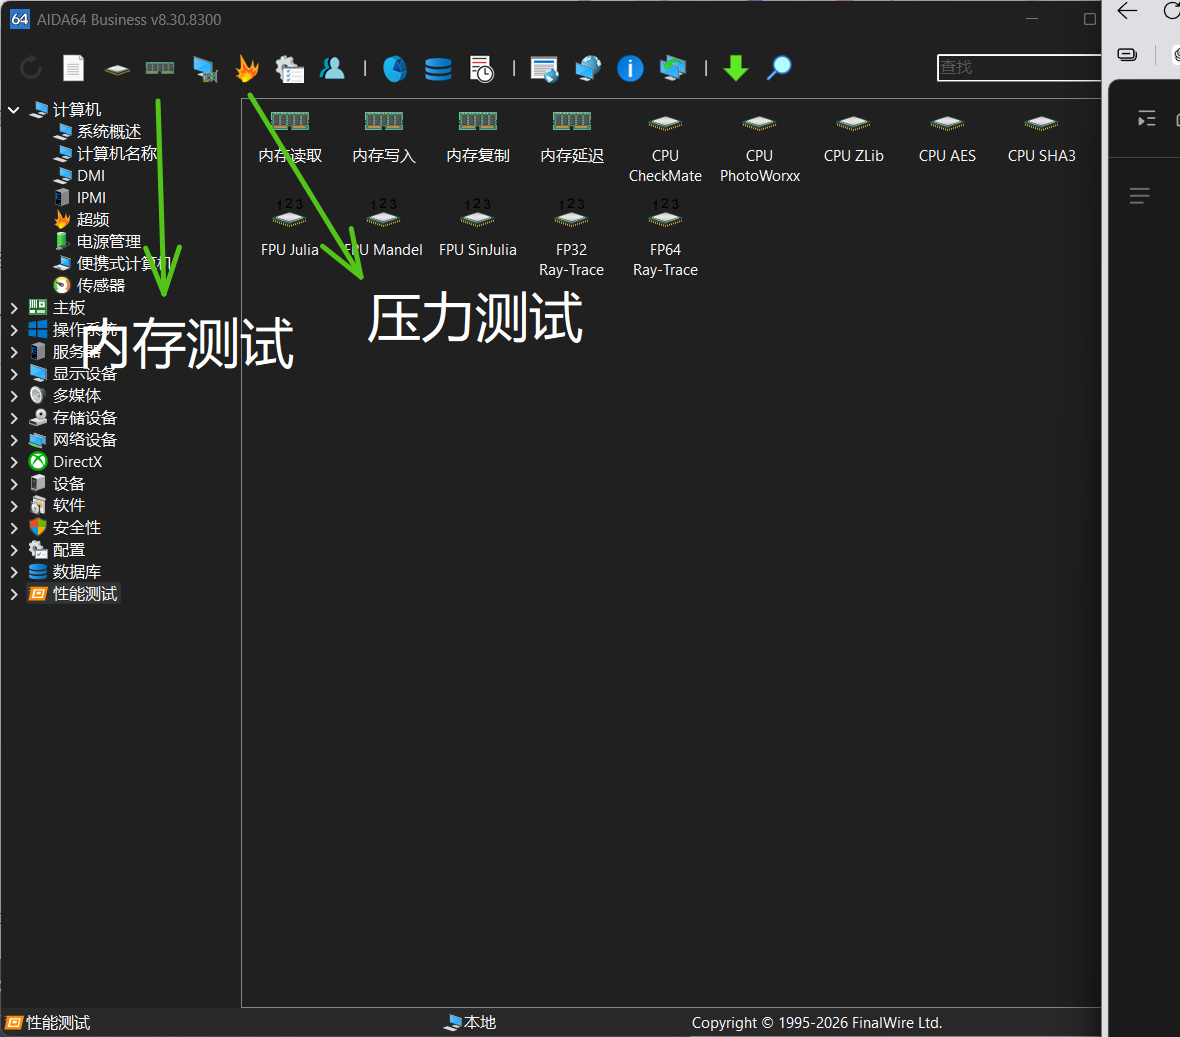
Task: Select the FPU SinJulia benchmark
Action: tap(478, 229)
